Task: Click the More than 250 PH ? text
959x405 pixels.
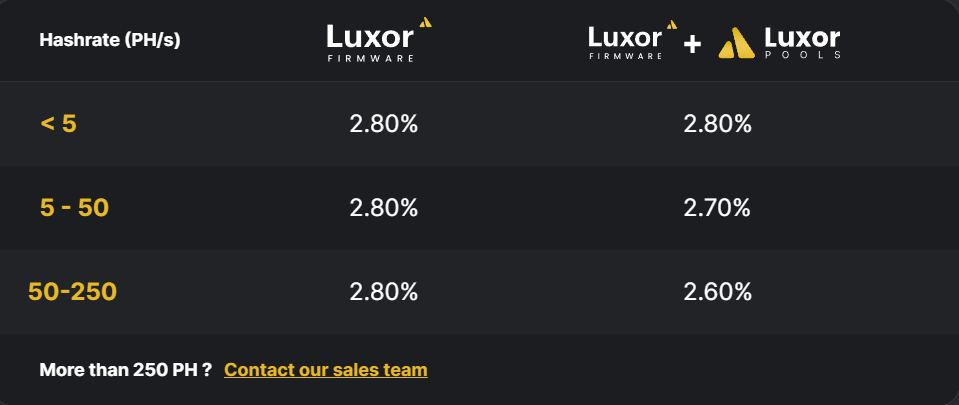Action: click(x=125, y=370)
